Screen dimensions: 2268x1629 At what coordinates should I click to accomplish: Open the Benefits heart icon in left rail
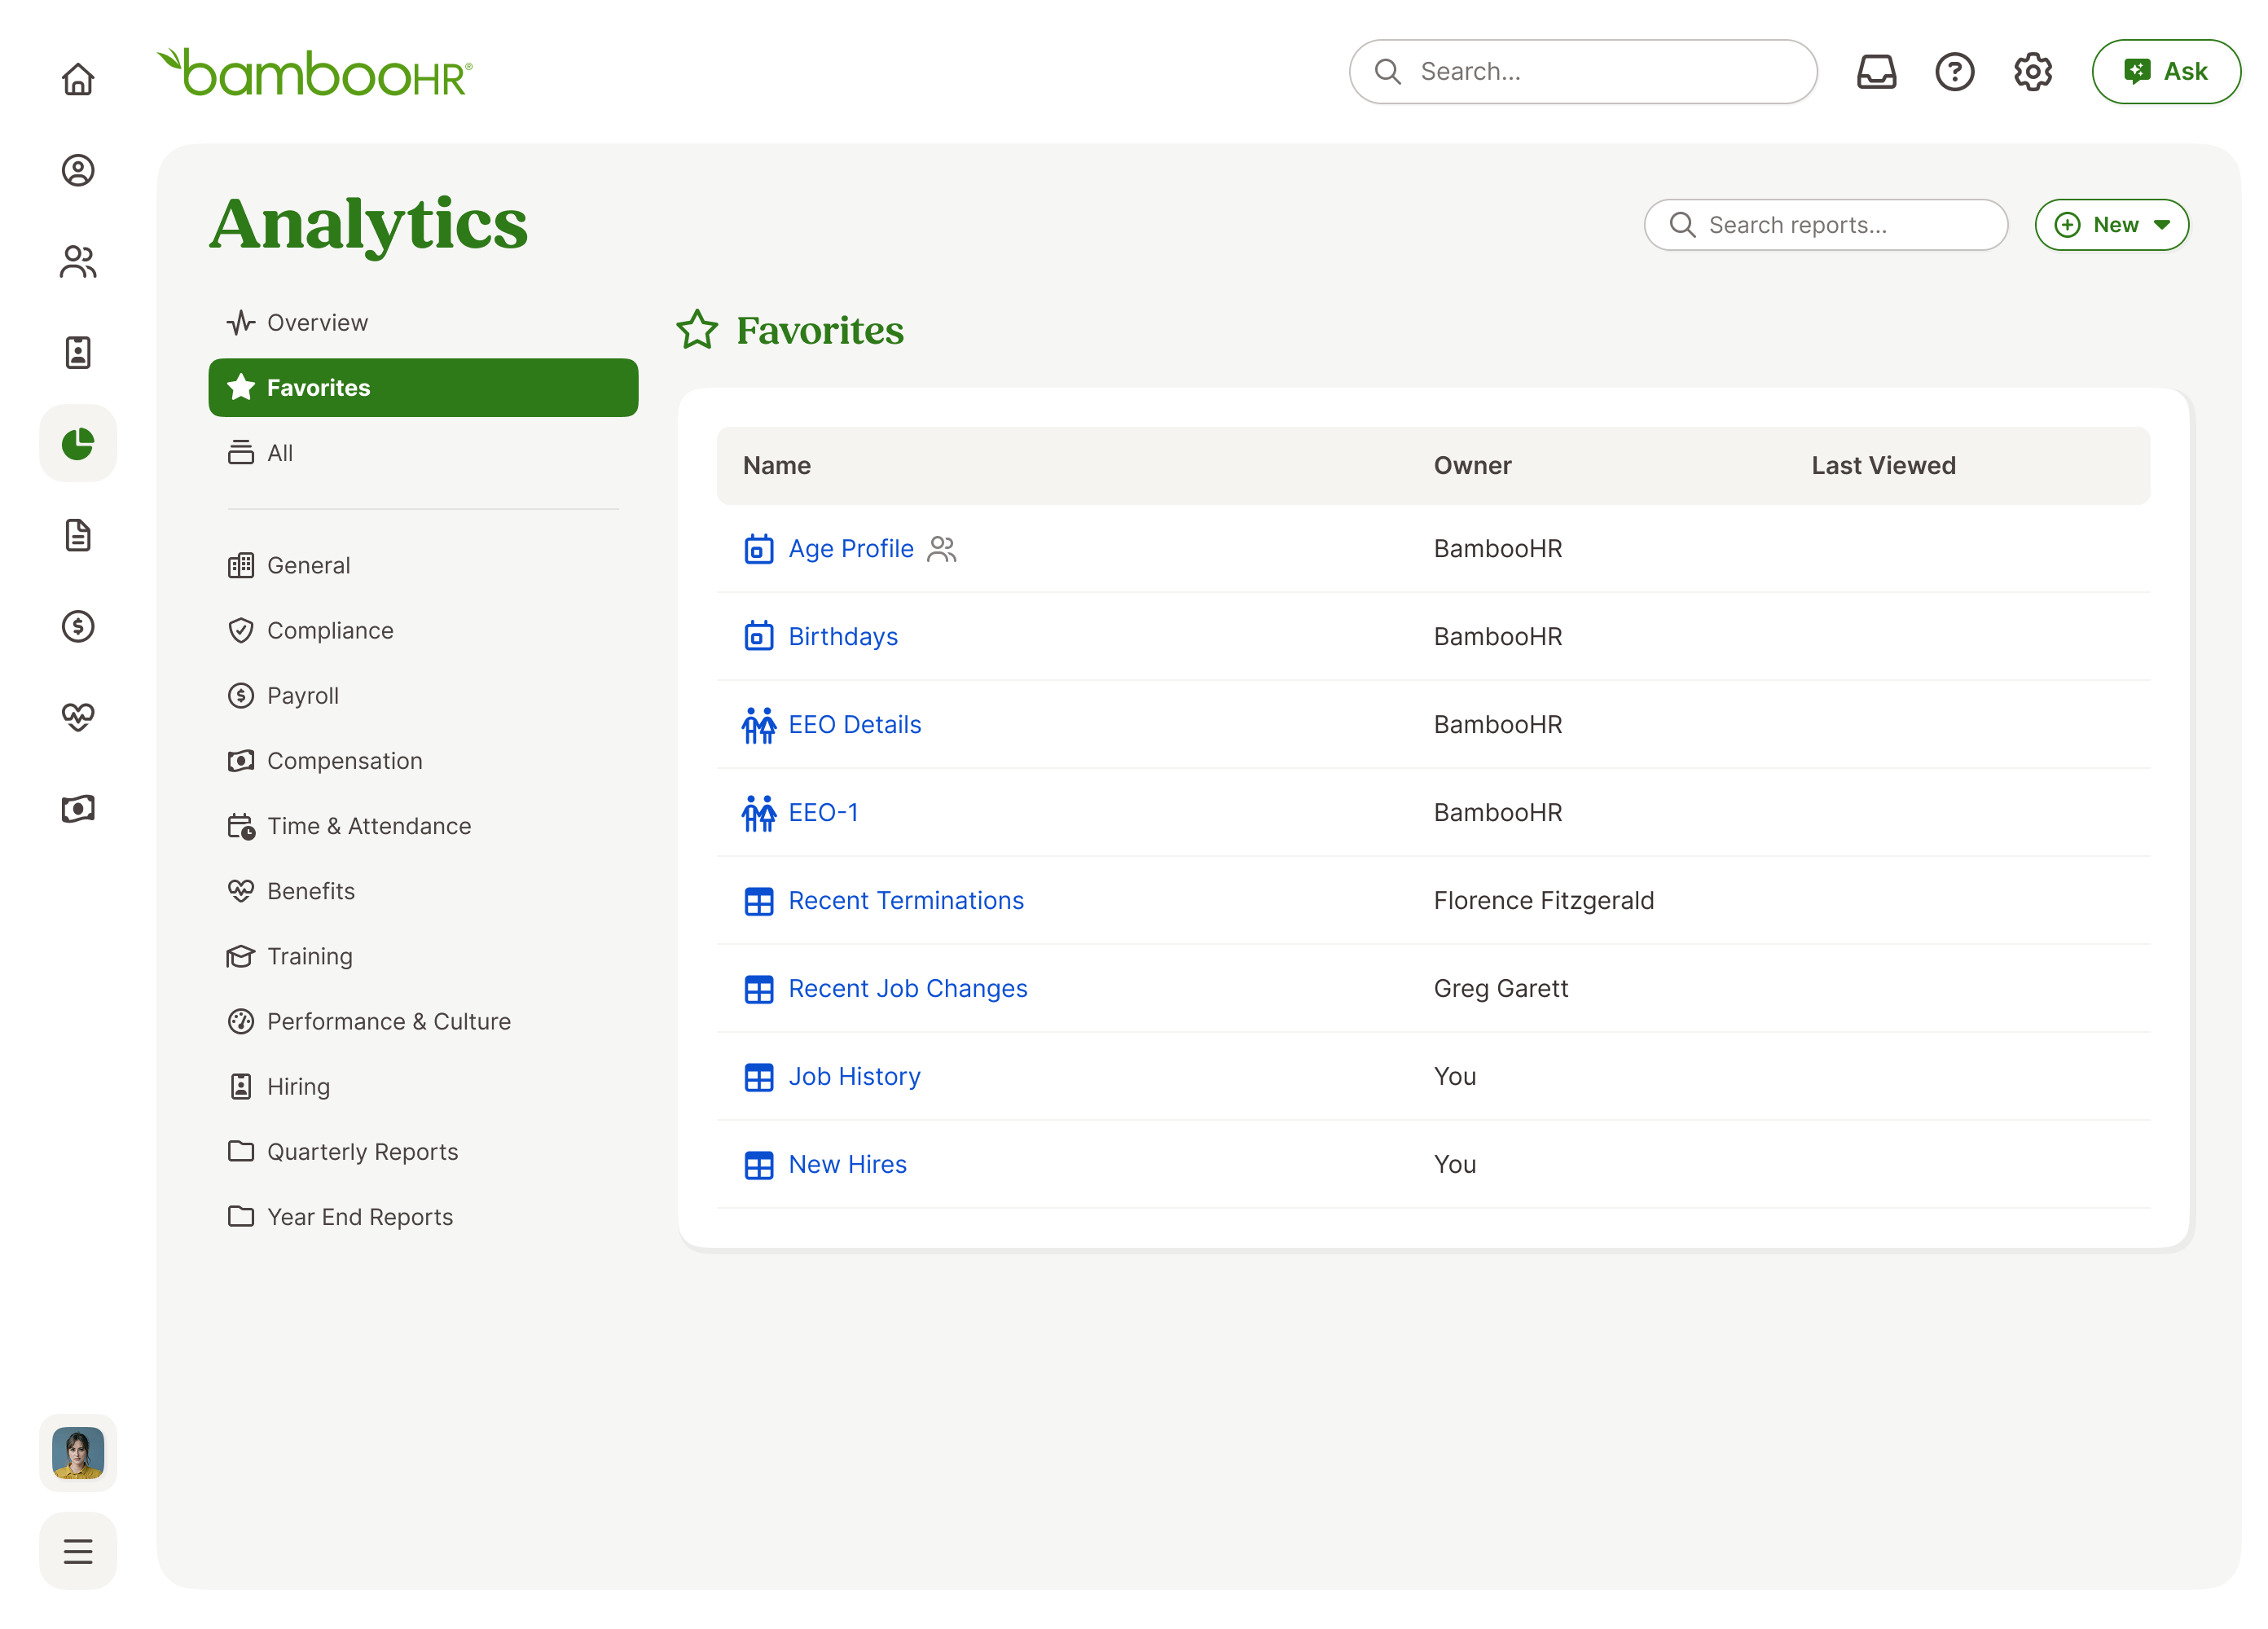[78, 717]
